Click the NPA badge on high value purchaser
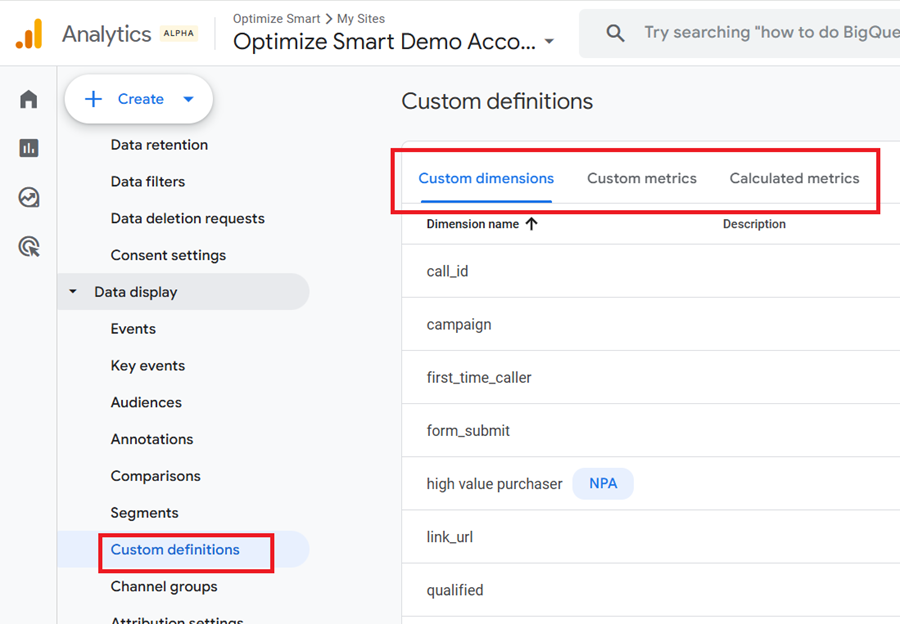 (603, 483)
